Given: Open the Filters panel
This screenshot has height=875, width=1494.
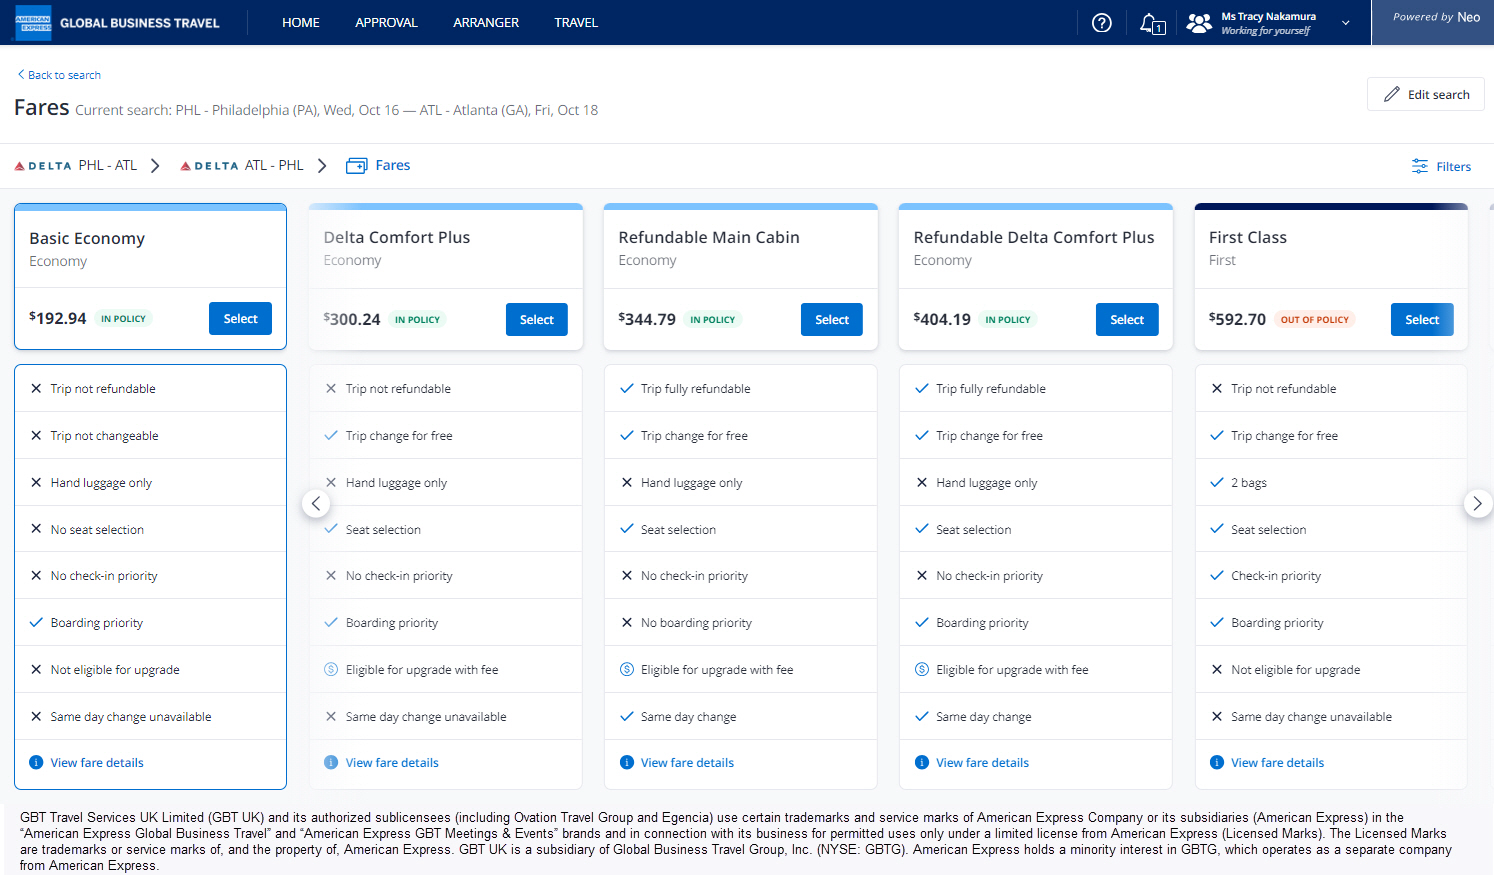Looking at the screenshot, I should click(1441, 166).
